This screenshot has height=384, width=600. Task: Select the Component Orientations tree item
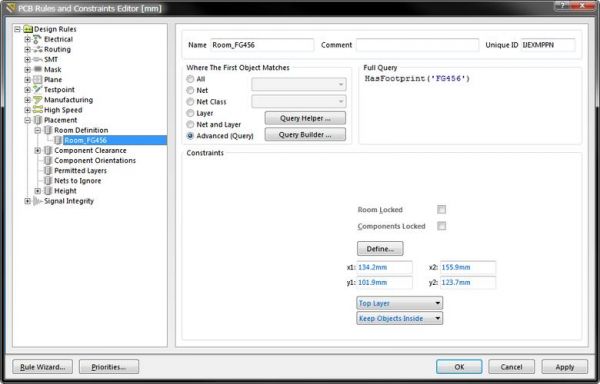95,160
